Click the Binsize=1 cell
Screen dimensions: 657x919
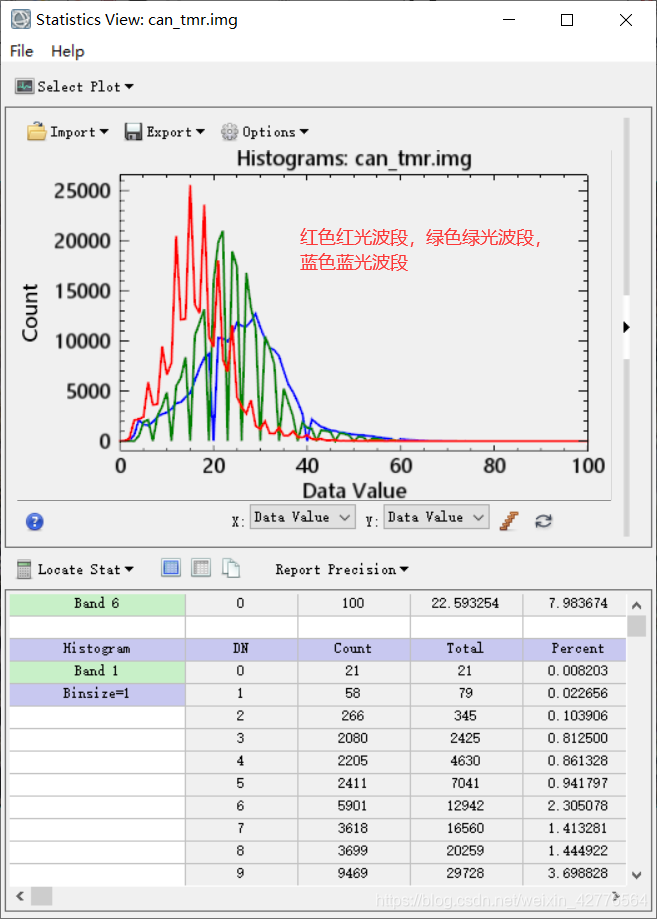(x=97, y=693)
